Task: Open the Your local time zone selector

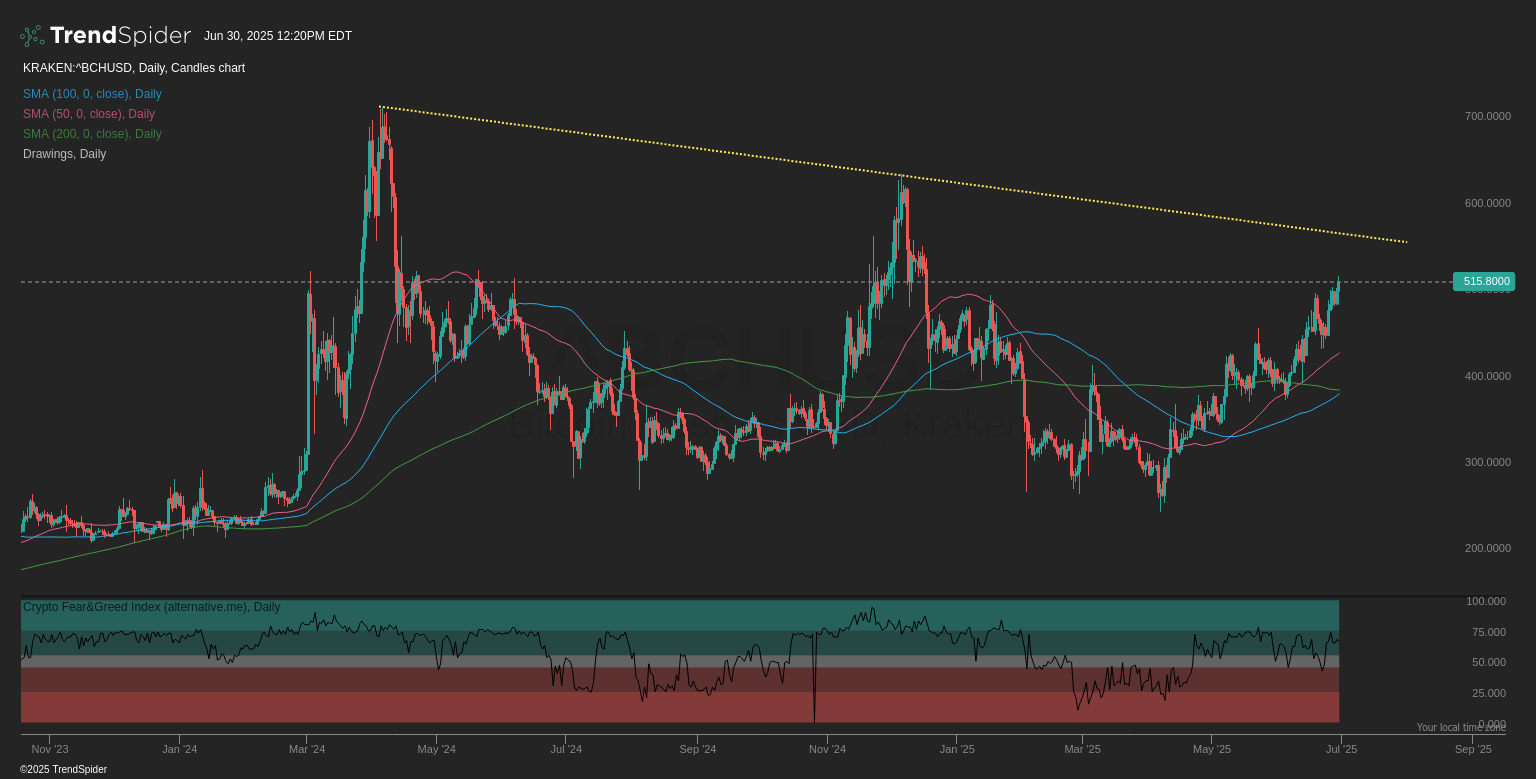Action: pyautogui.click(x=1461, y=727)
